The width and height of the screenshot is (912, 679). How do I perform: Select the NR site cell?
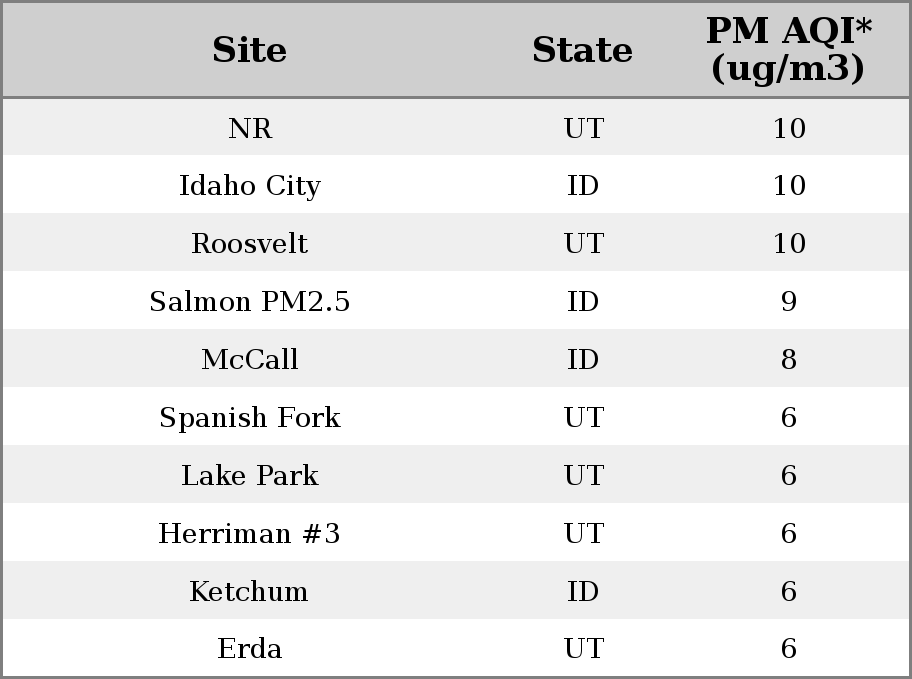[x=250, y=128]
